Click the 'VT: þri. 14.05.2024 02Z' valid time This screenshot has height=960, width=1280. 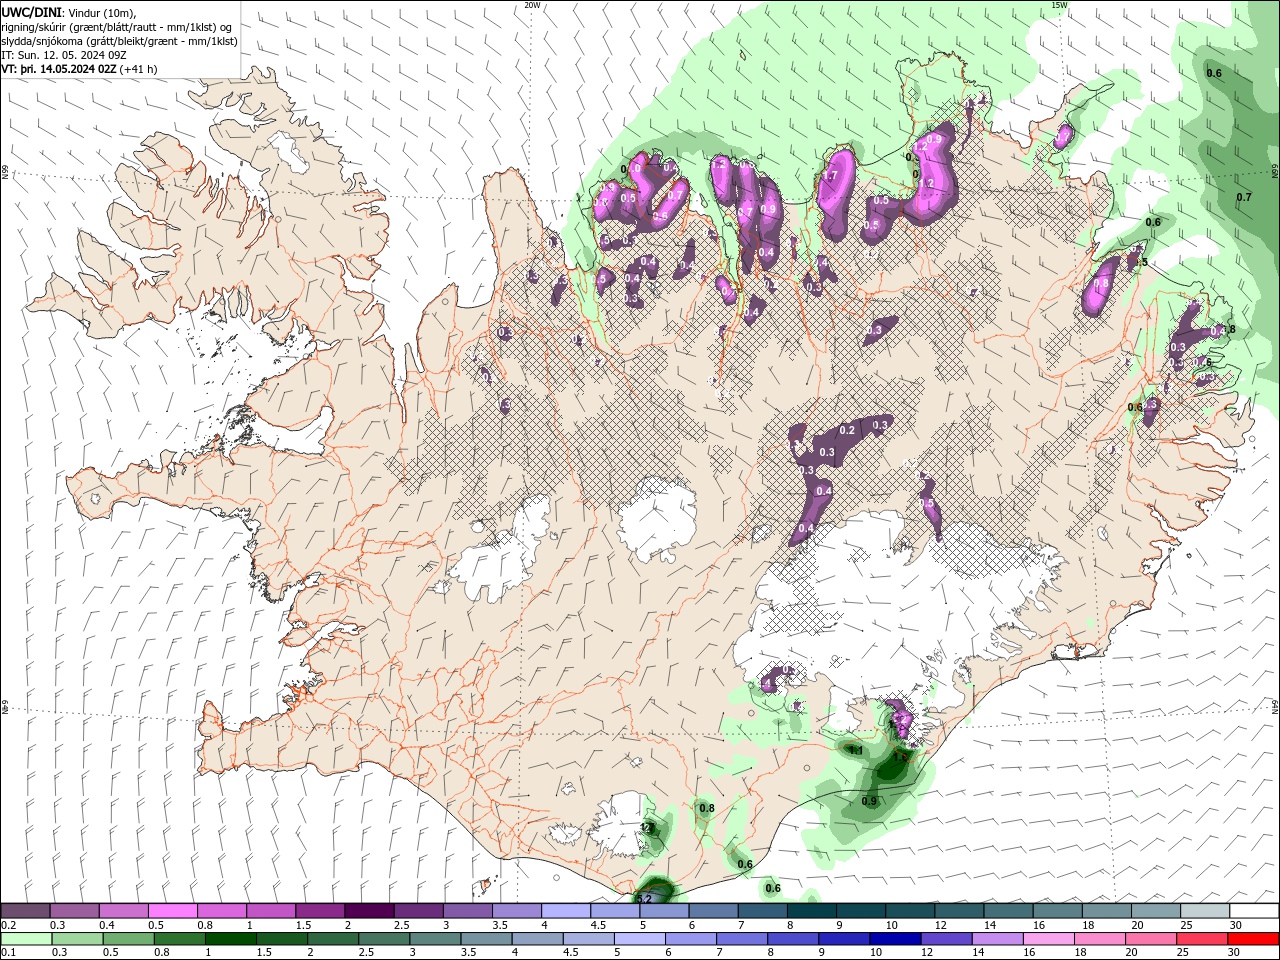tap(59, 69)
